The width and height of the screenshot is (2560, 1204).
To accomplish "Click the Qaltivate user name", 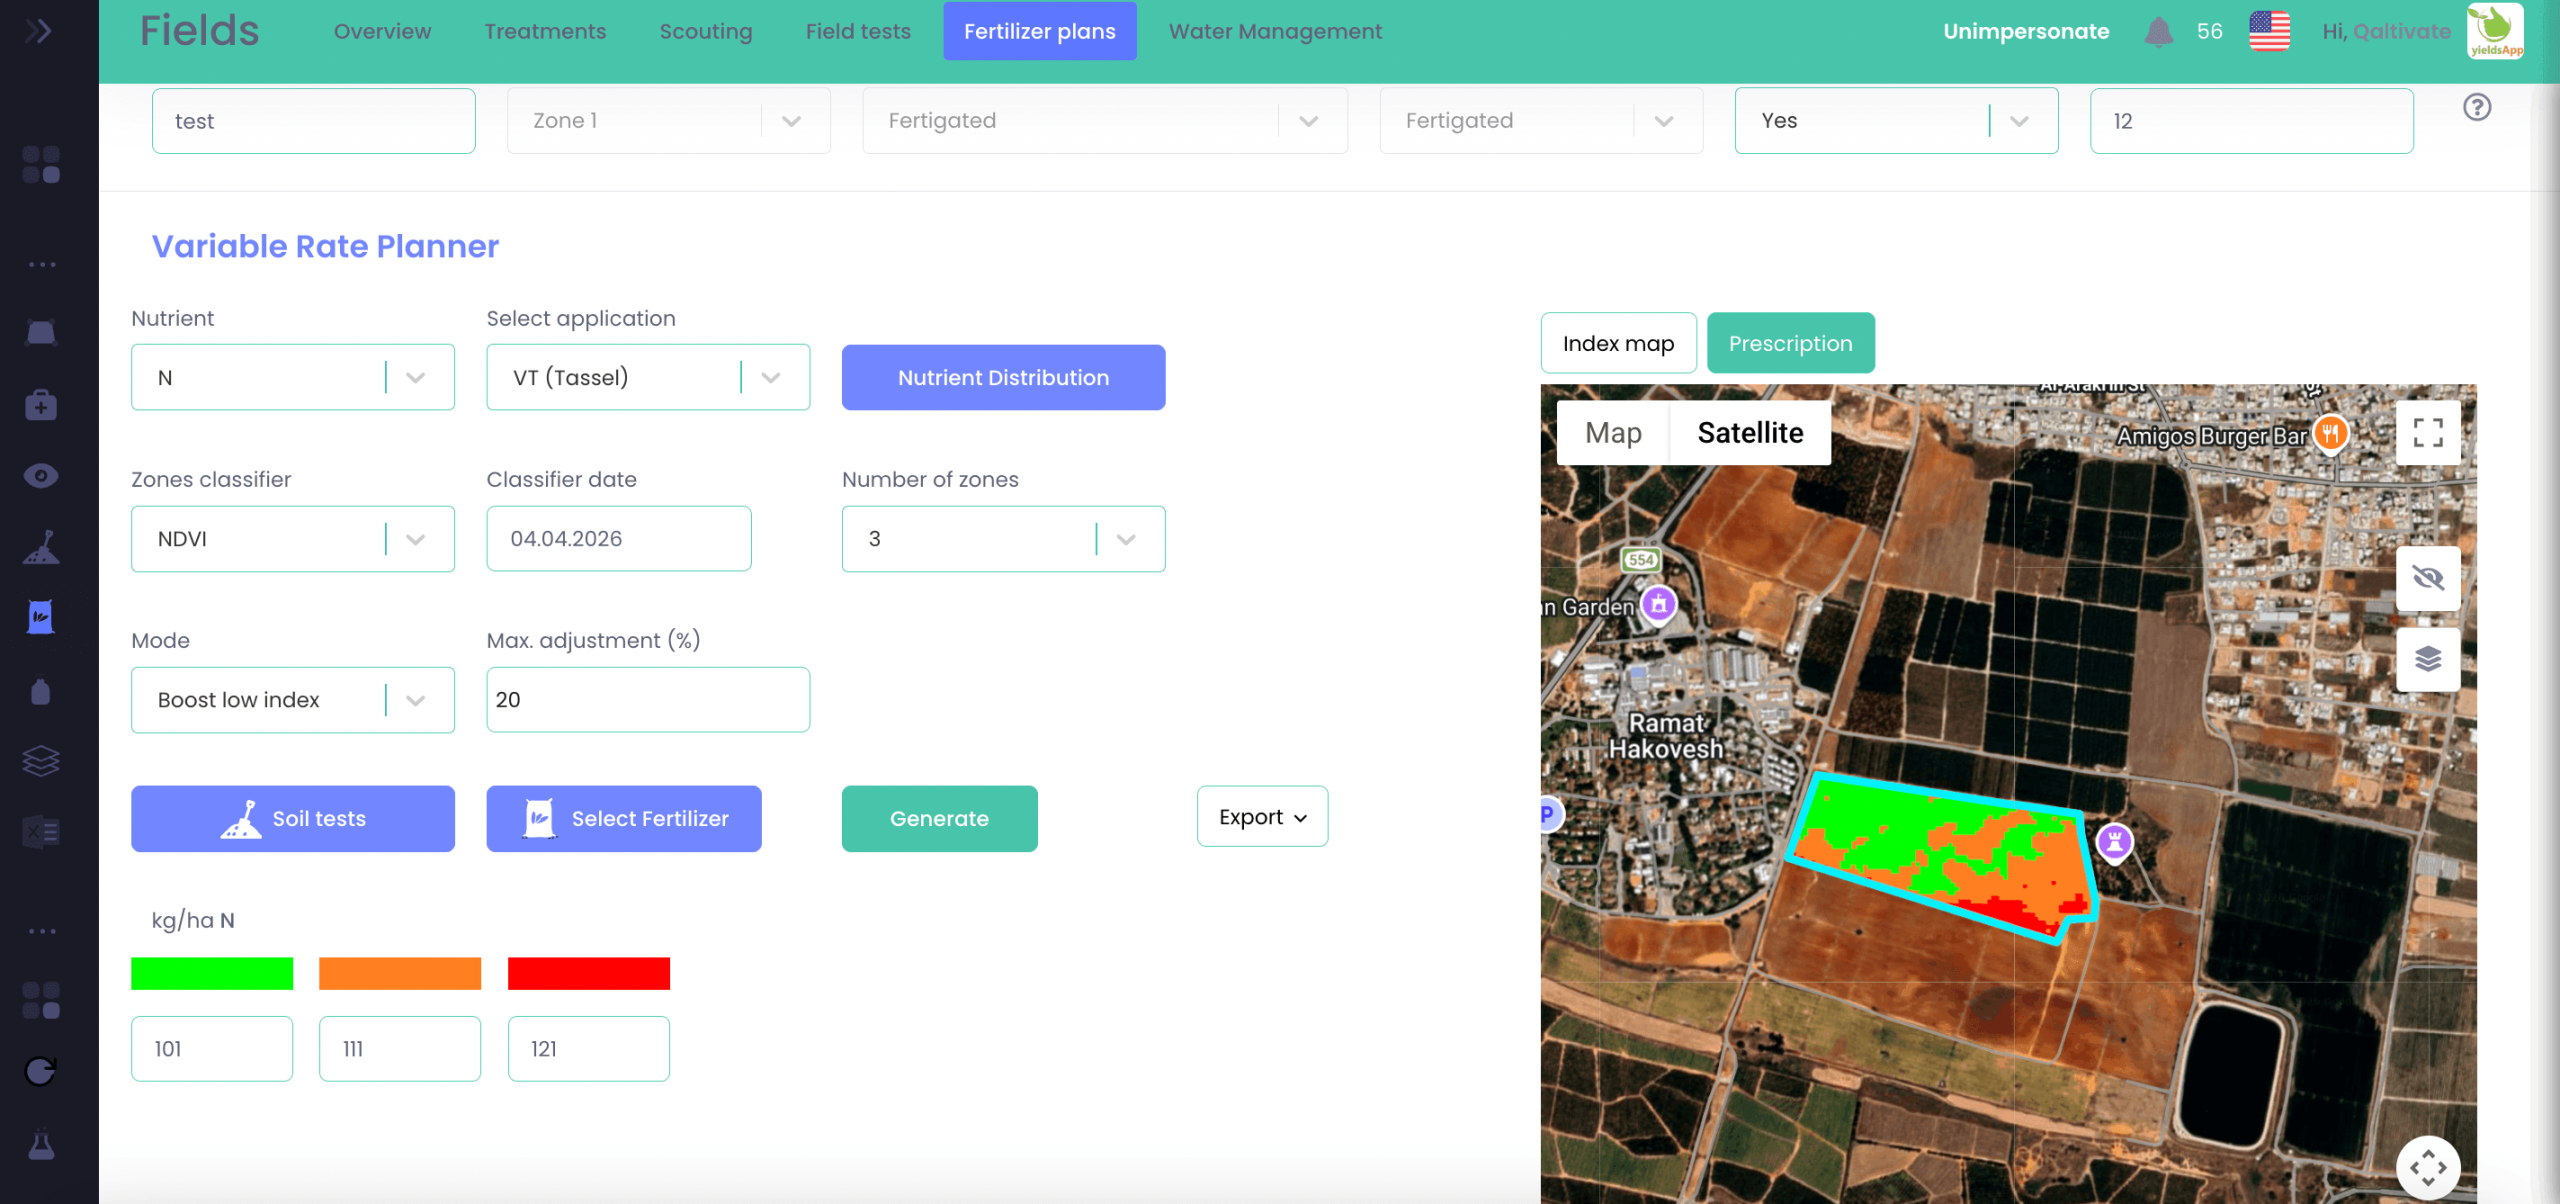I will (2402, 31).
